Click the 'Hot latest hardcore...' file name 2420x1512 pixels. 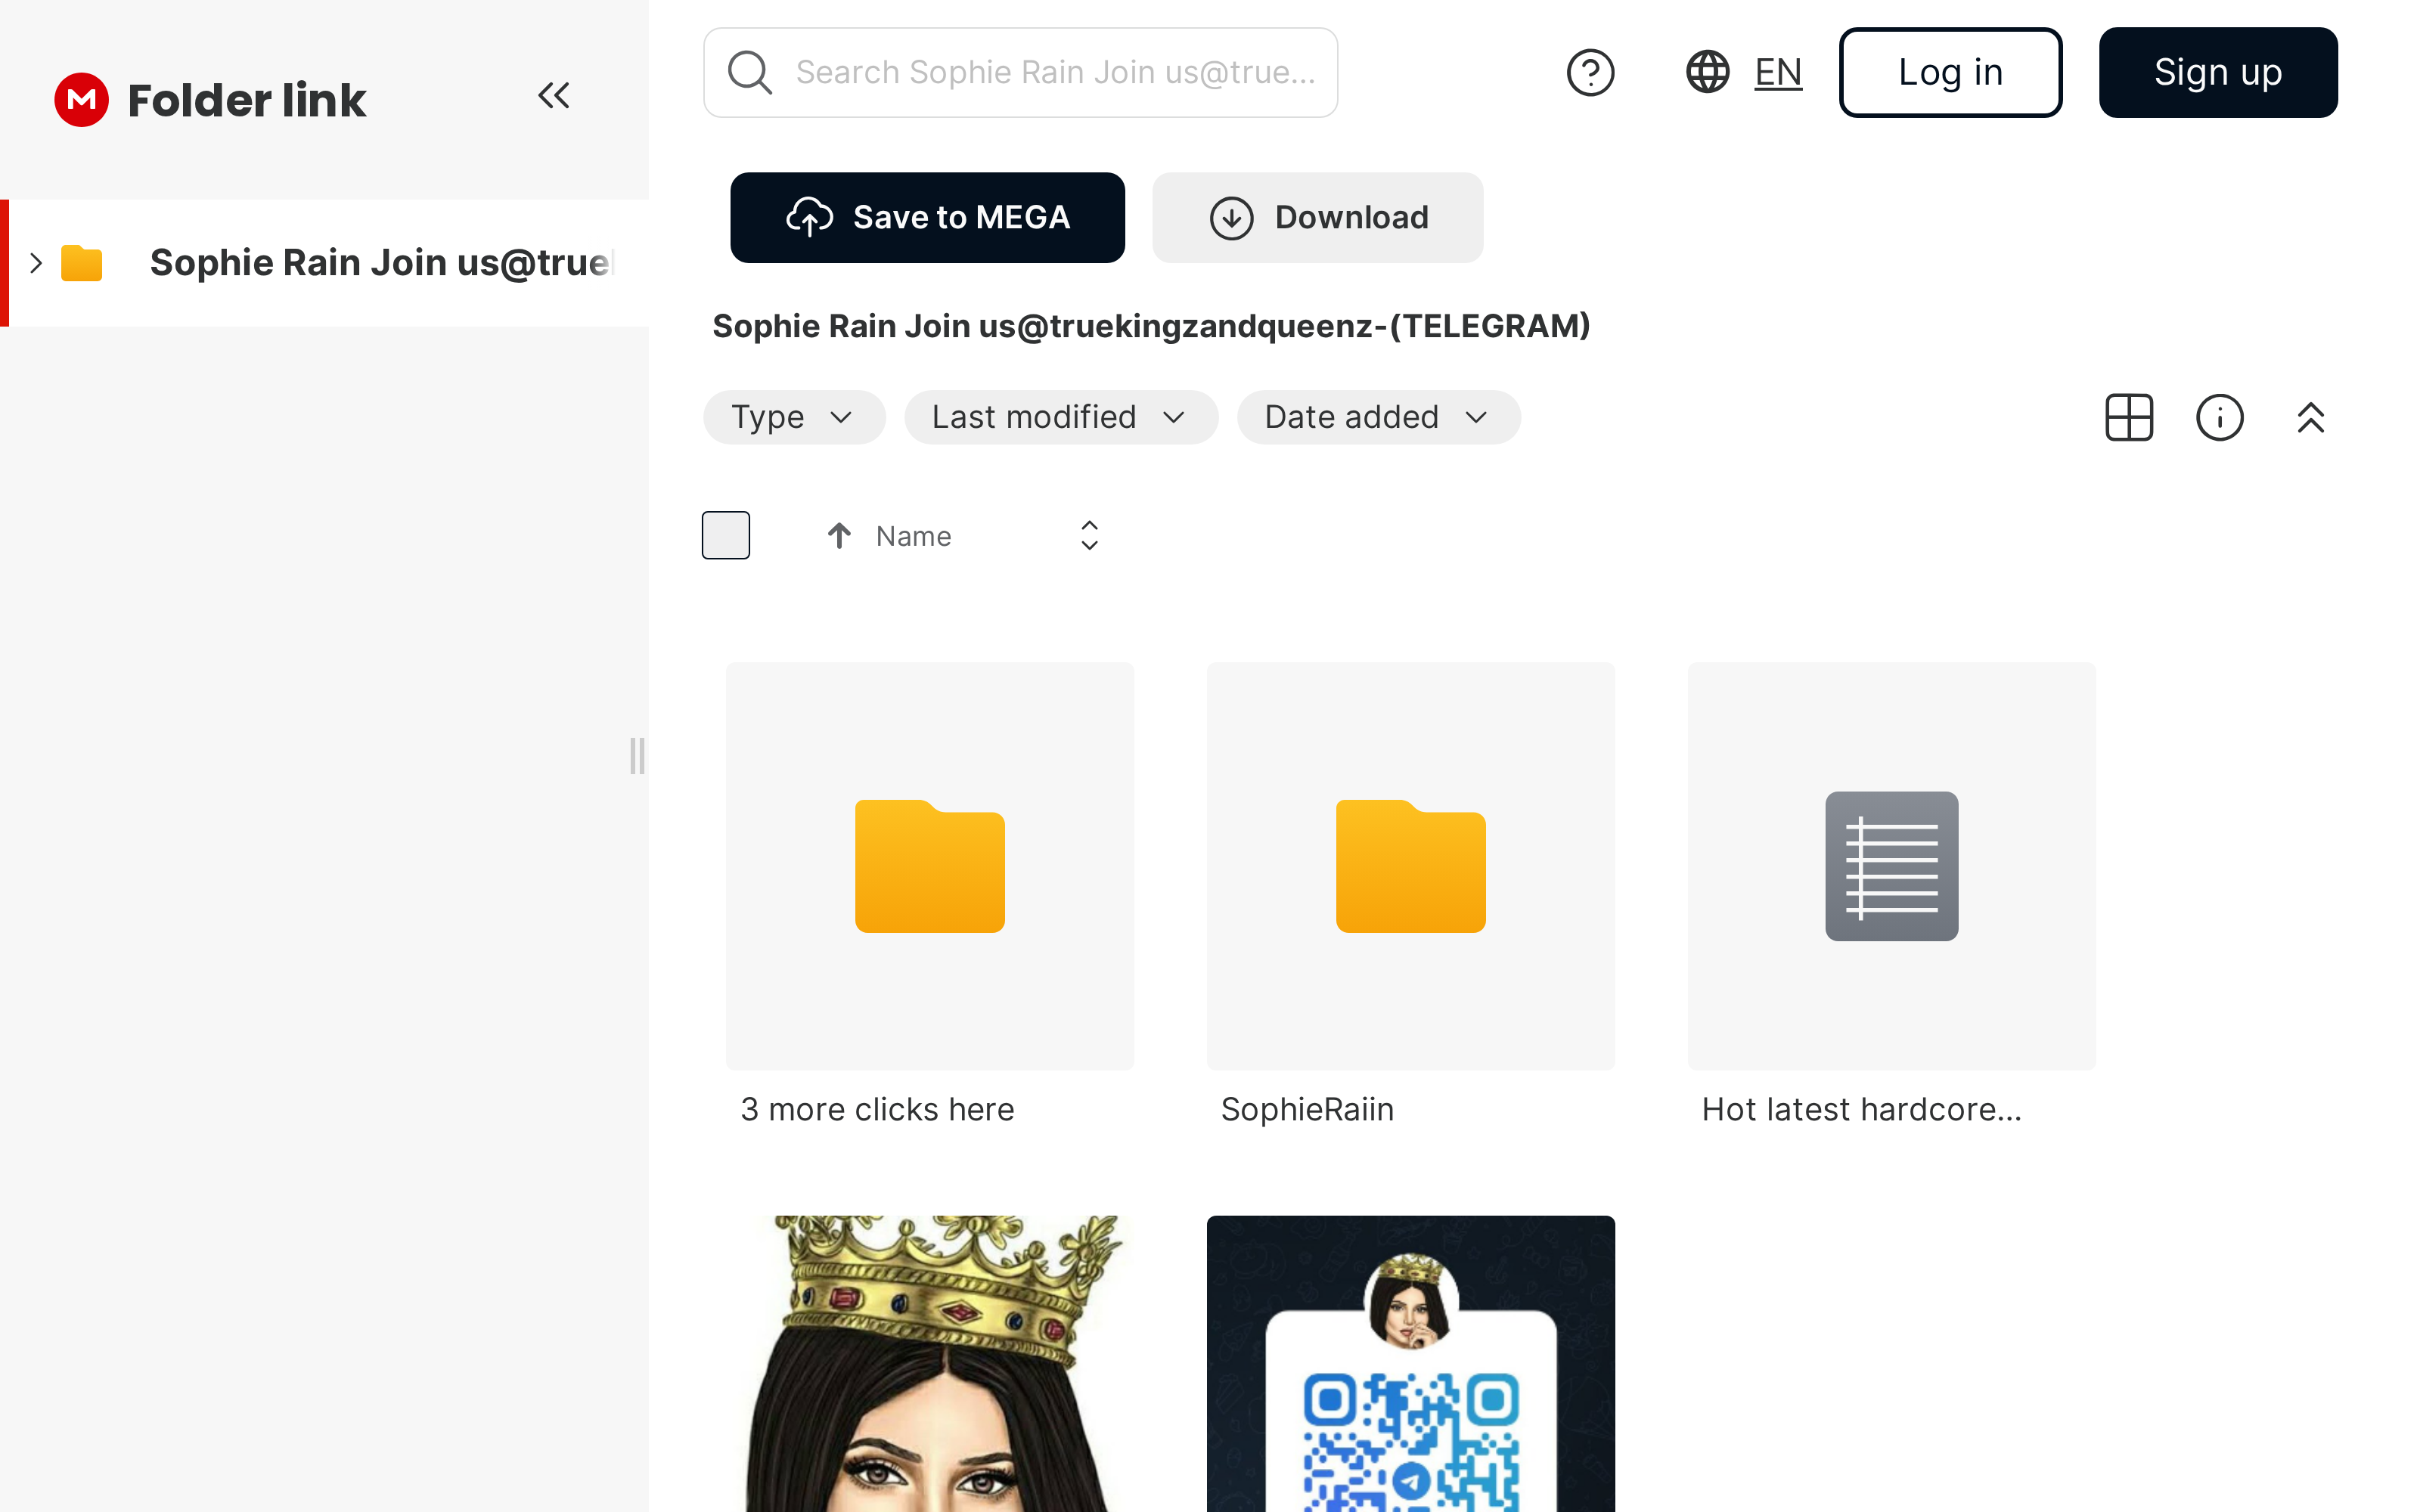(1861, 1109)
